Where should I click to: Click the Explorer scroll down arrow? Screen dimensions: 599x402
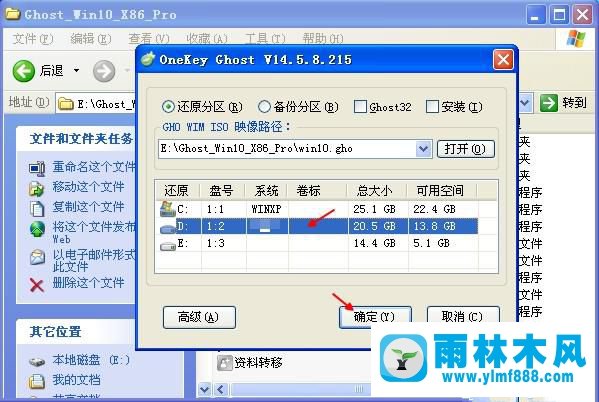(205, 390)
